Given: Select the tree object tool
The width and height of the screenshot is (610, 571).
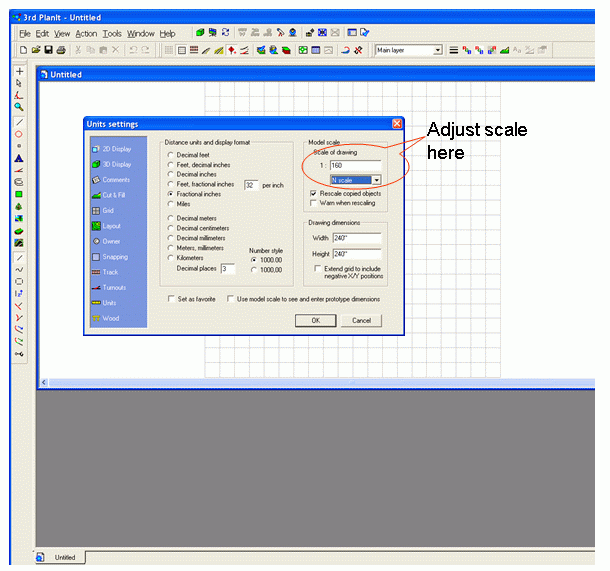Looking at the screenshot, I should click(x=19, y=207).
